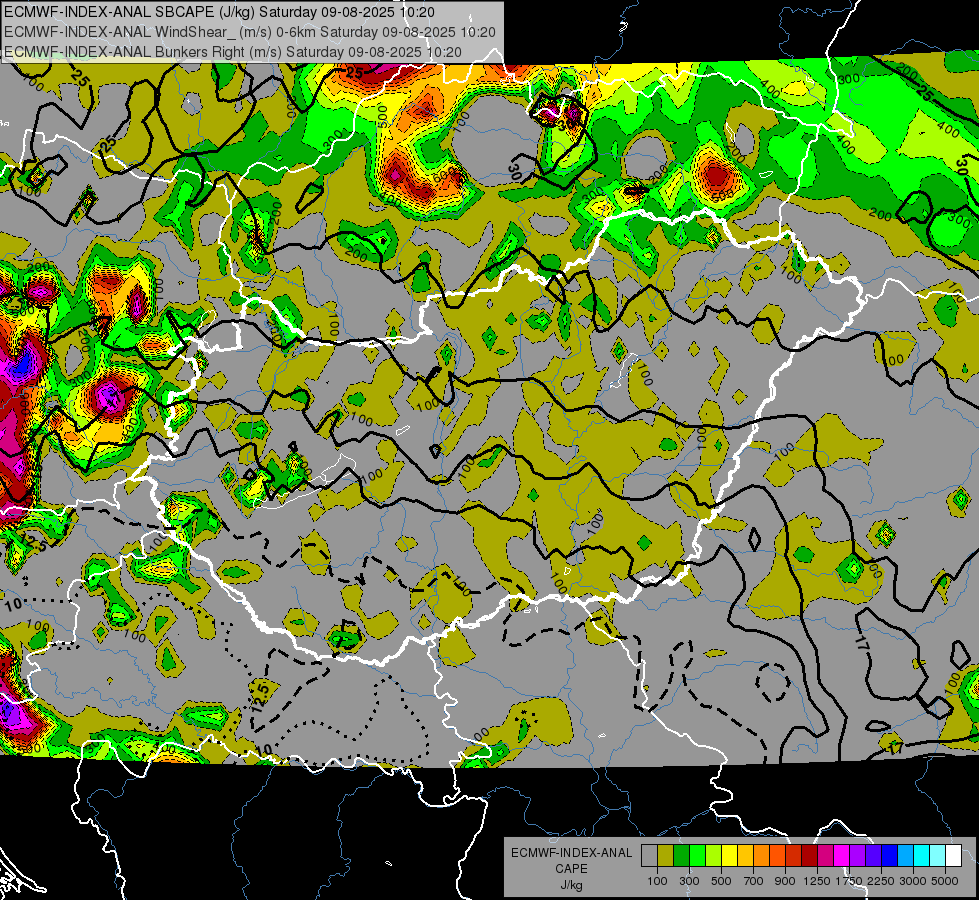Pick the white swatch after 5000
The width and height of the screenshot is (979, 900).
pos(953,855)
